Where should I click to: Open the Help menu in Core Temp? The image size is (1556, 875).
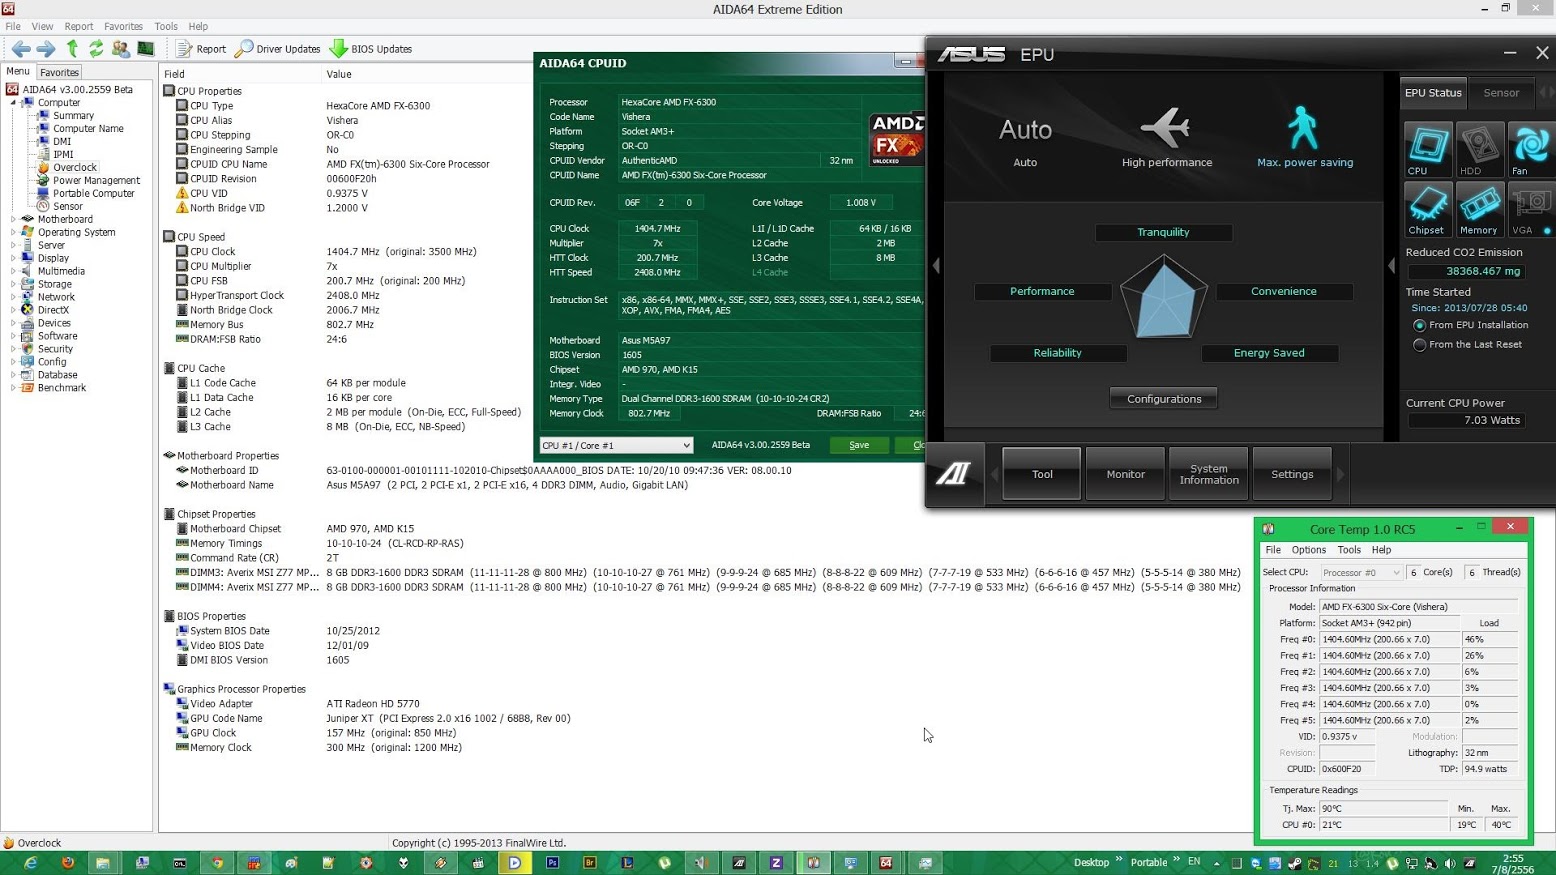click(1381, 550)
